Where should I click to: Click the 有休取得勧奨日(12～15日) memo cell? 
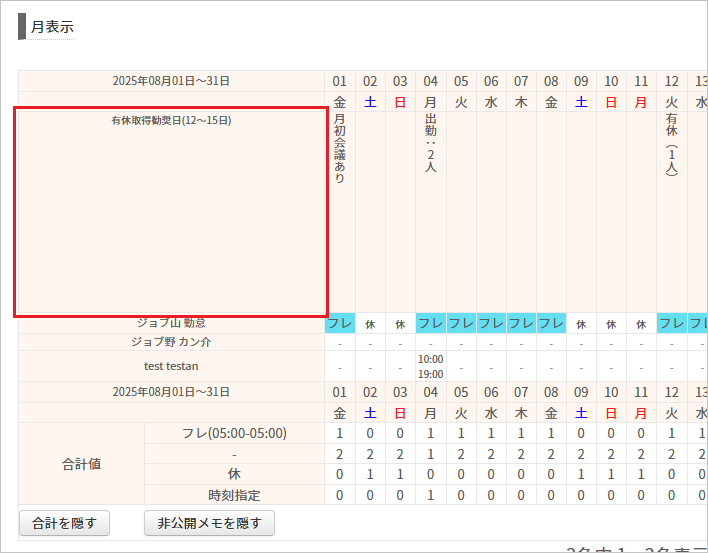[171, 212]
